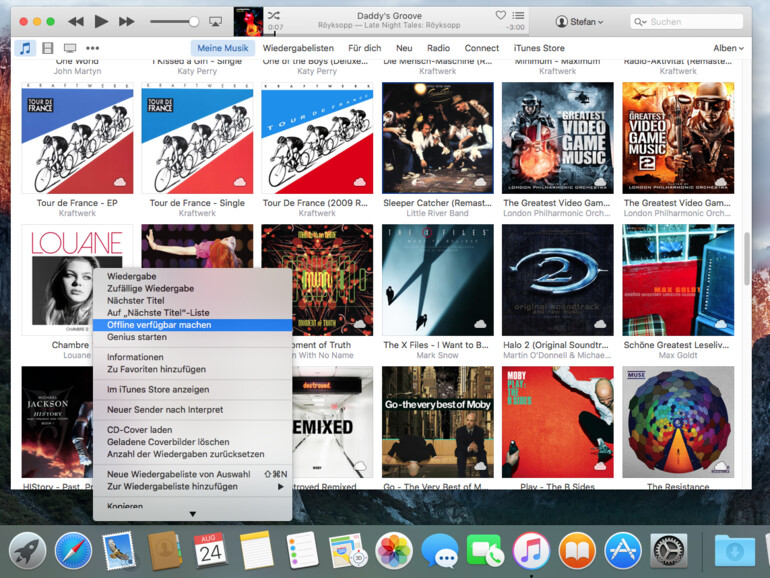The height and width of the screenshot is (578, 770).
Task: Click cloud download icon on Halo 2 cover
Action: (600, 324)
